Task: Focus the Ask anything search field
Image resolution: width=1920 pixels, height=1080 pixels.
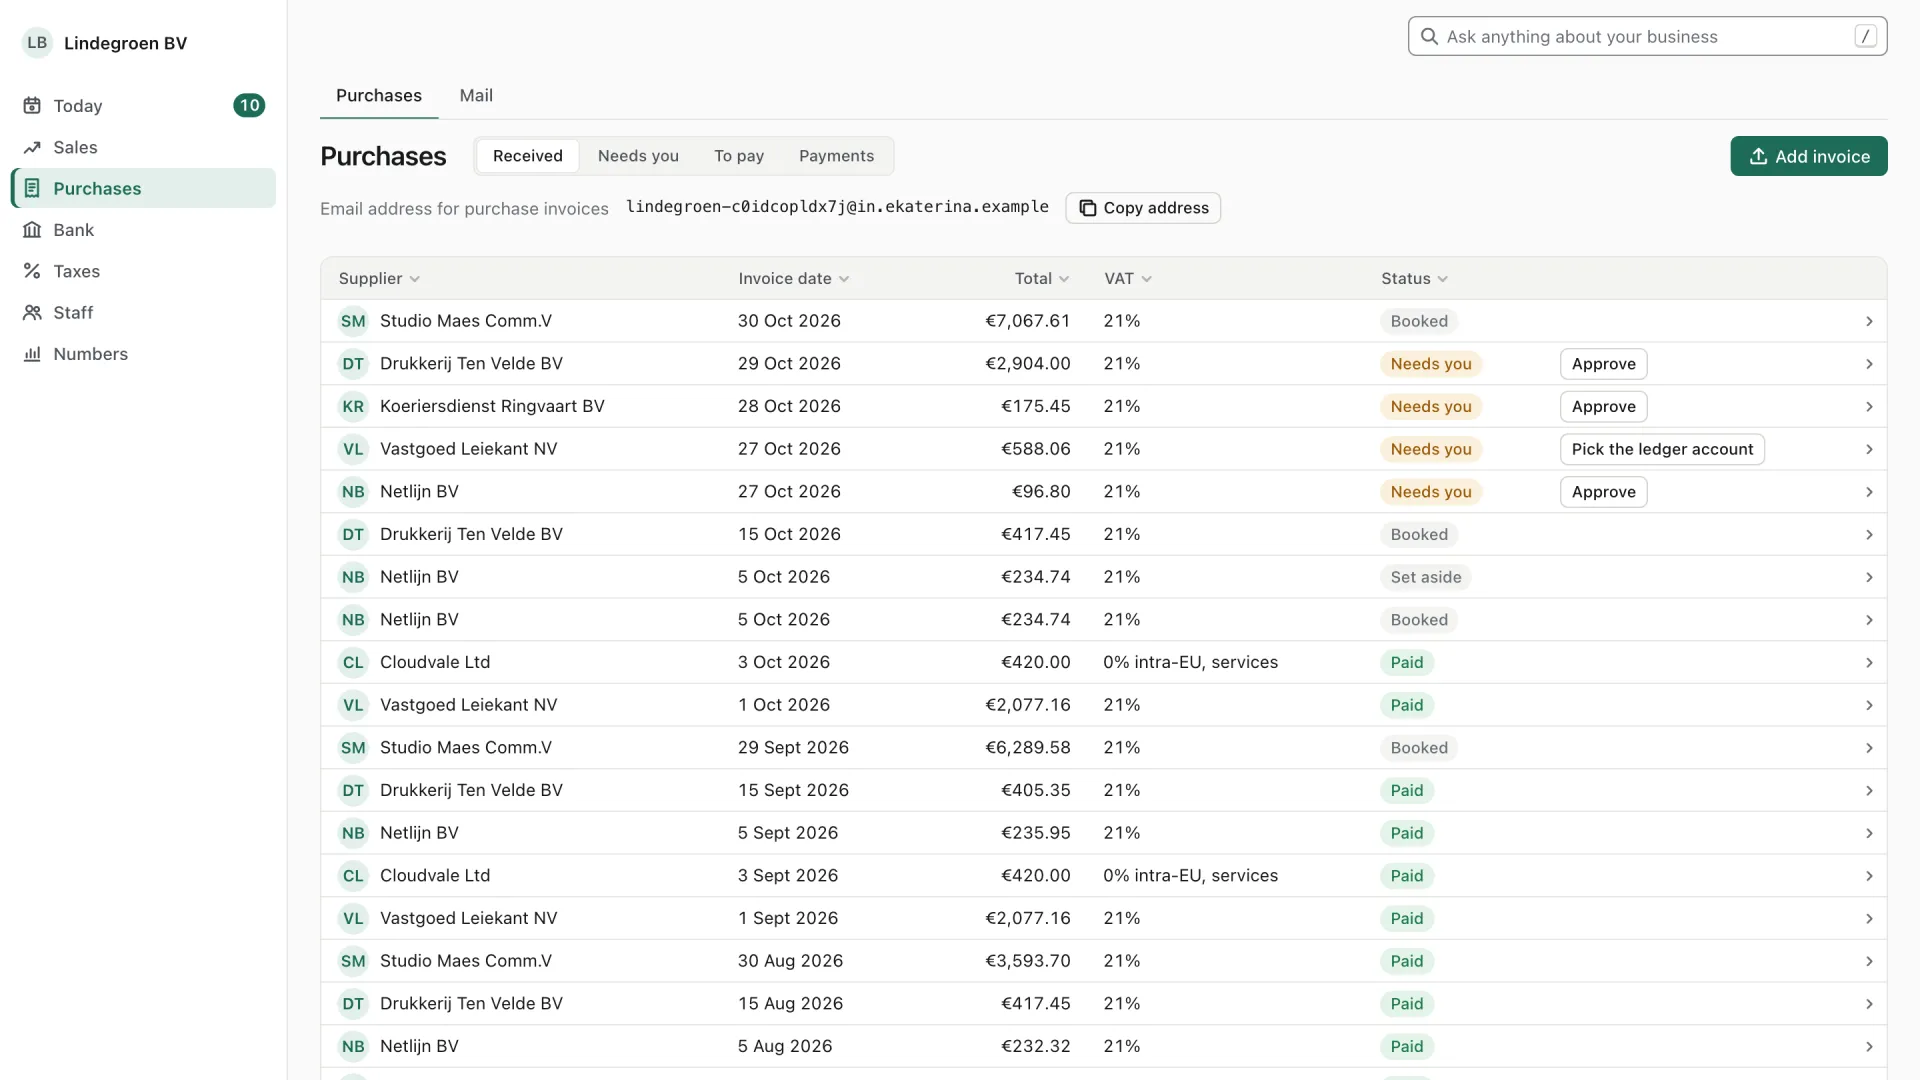Action: point(1648,36)
